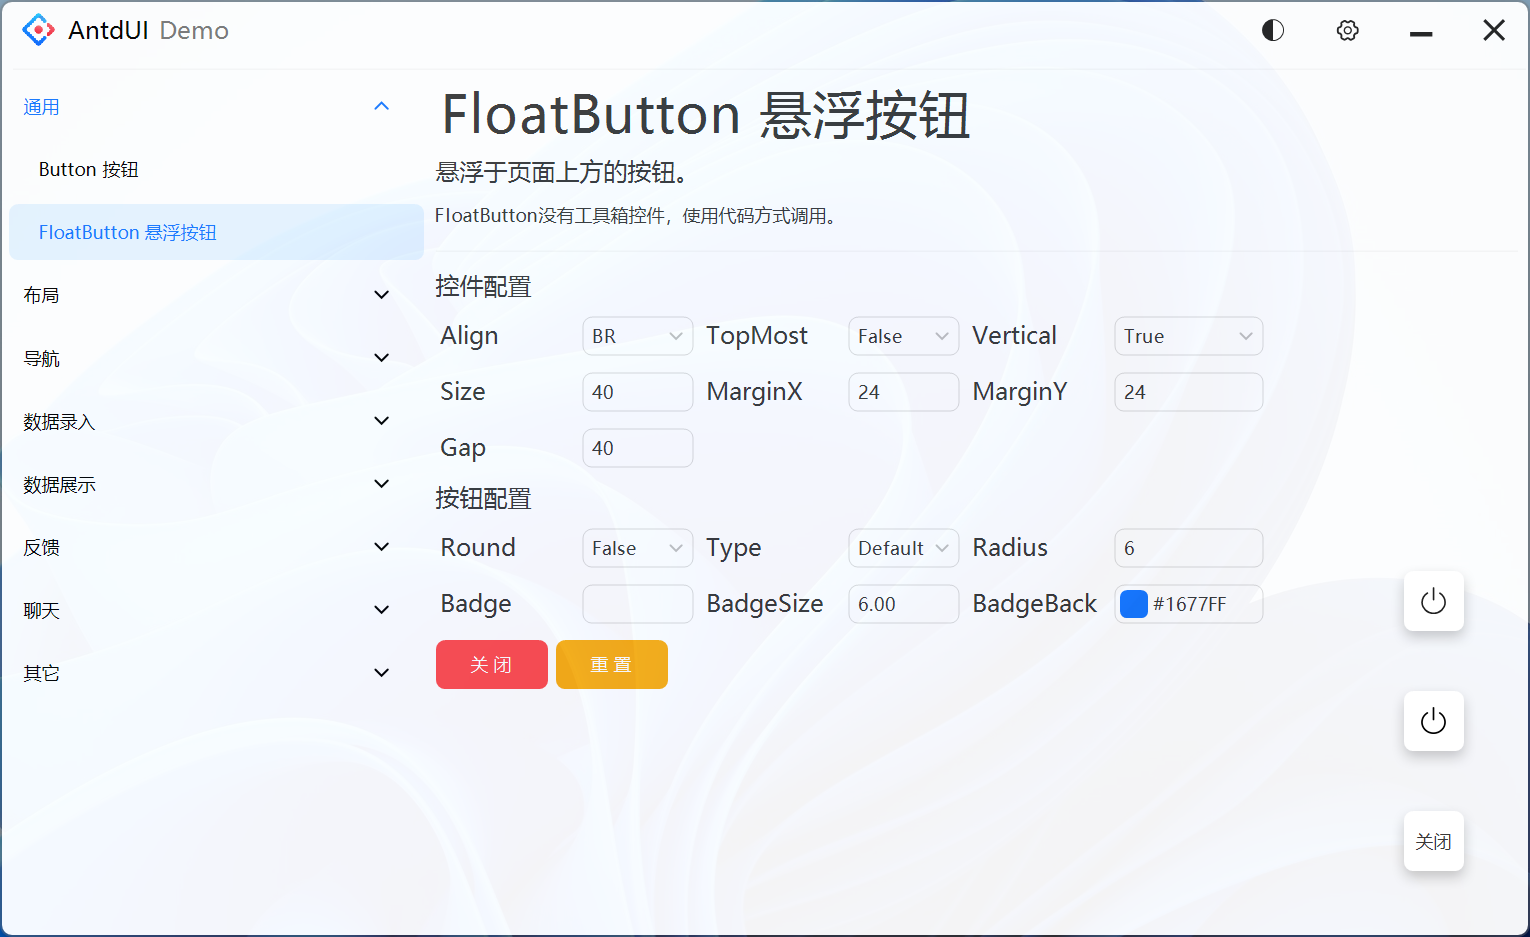The width and height of the screenshot is (1530, 937).
Task: Click the top floating power button
Action: coord(1433,601)
